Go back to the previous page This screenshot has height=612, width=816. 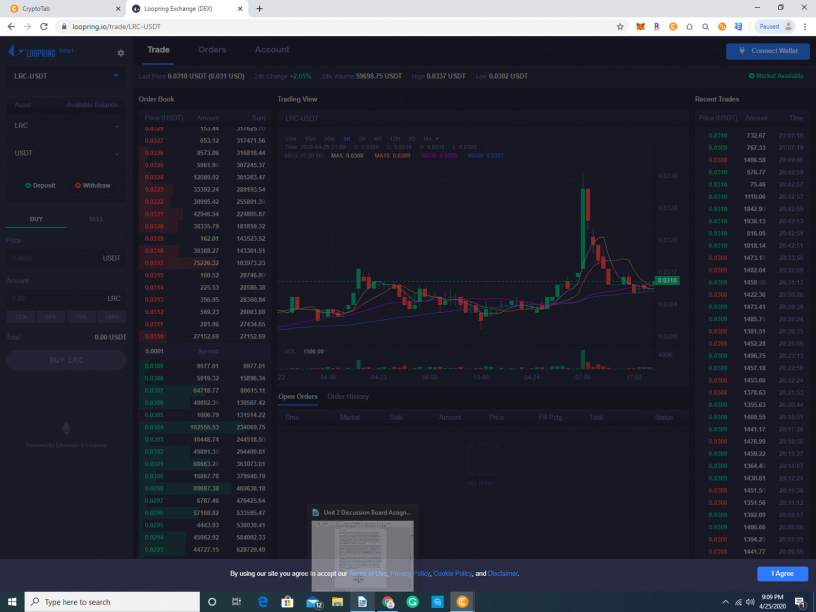(11, 27)
